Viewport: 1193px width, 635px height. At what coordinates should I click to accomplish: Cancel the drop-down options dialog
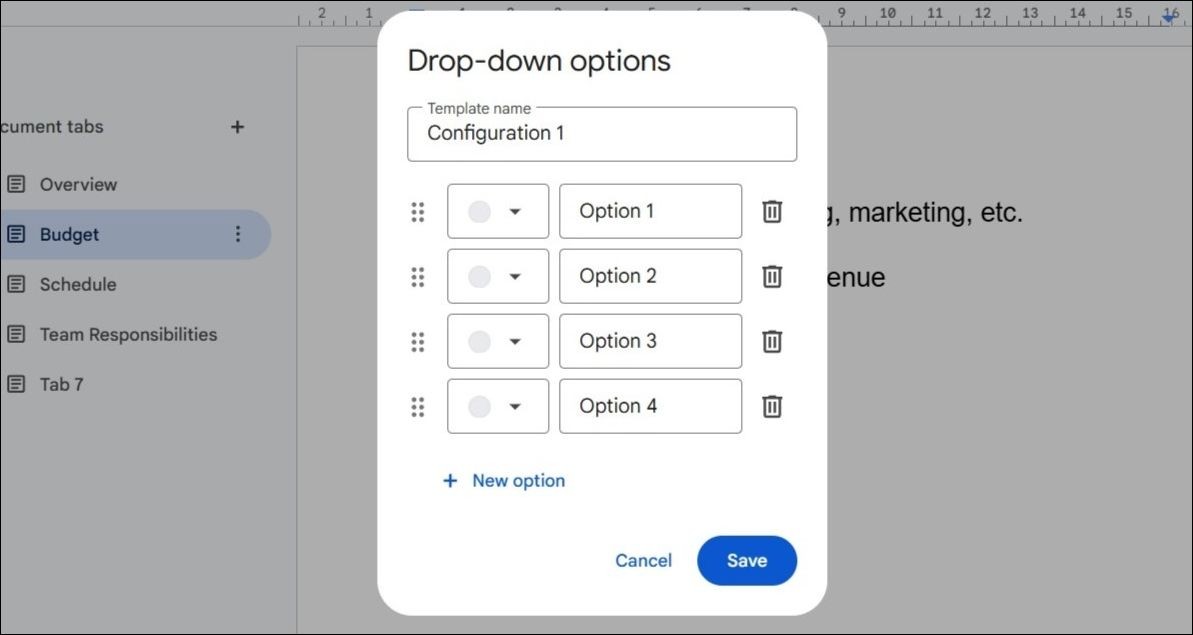644,560
